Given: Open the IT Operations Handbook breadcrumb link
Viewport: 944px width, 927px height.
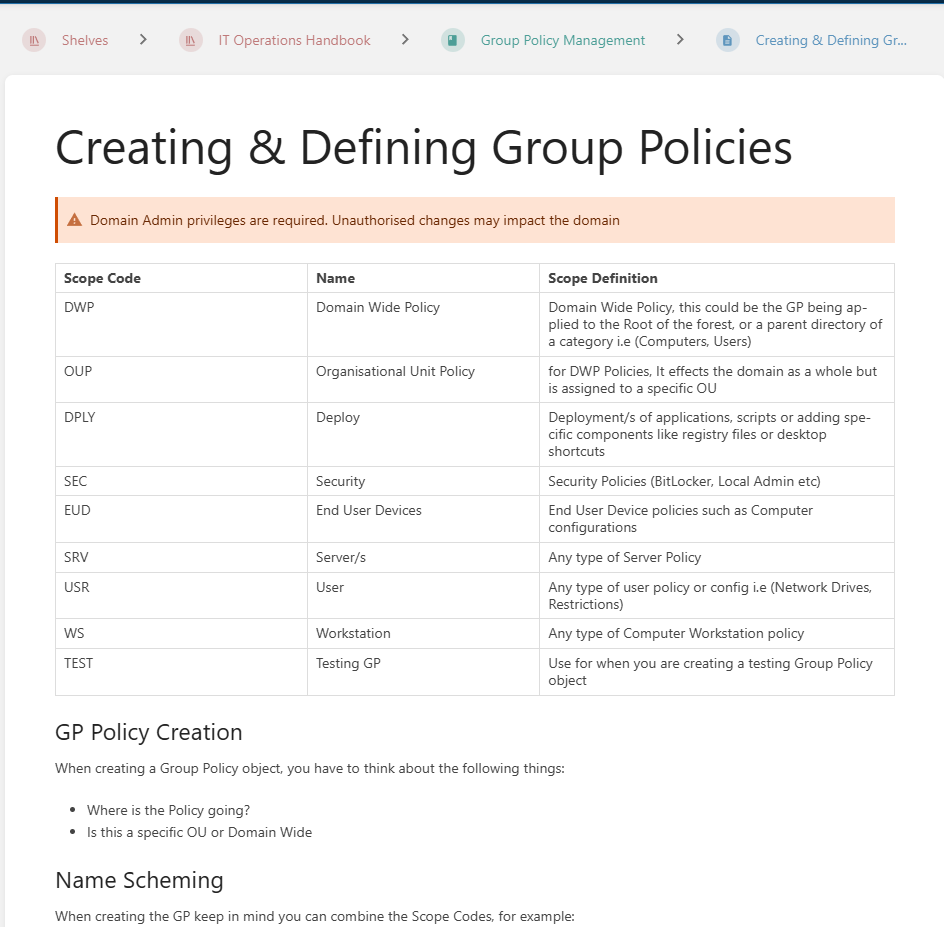Looking at the screenshot, I should [294, 40].
